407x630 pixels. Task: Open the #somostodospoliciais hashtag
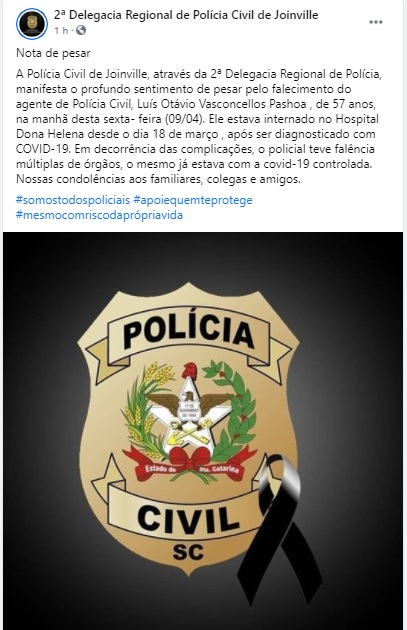(x=73, y=200)
